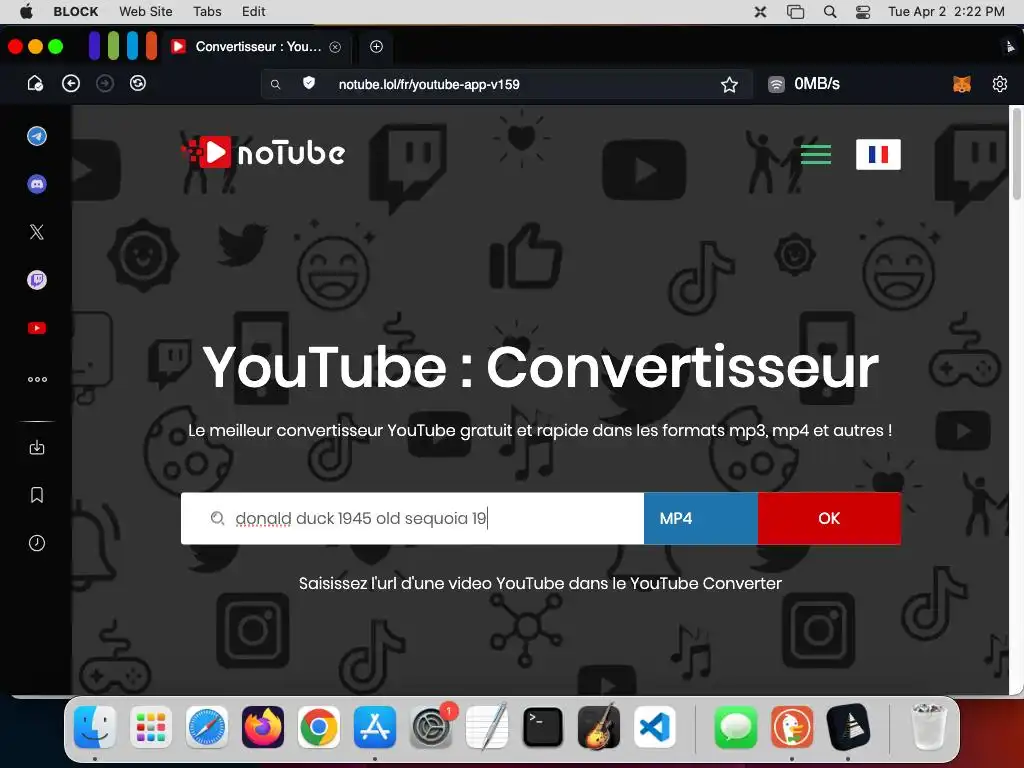This screenshot has width=1024, height=768.
Task: Open a new tab with plus button
Action: point(376,46)
